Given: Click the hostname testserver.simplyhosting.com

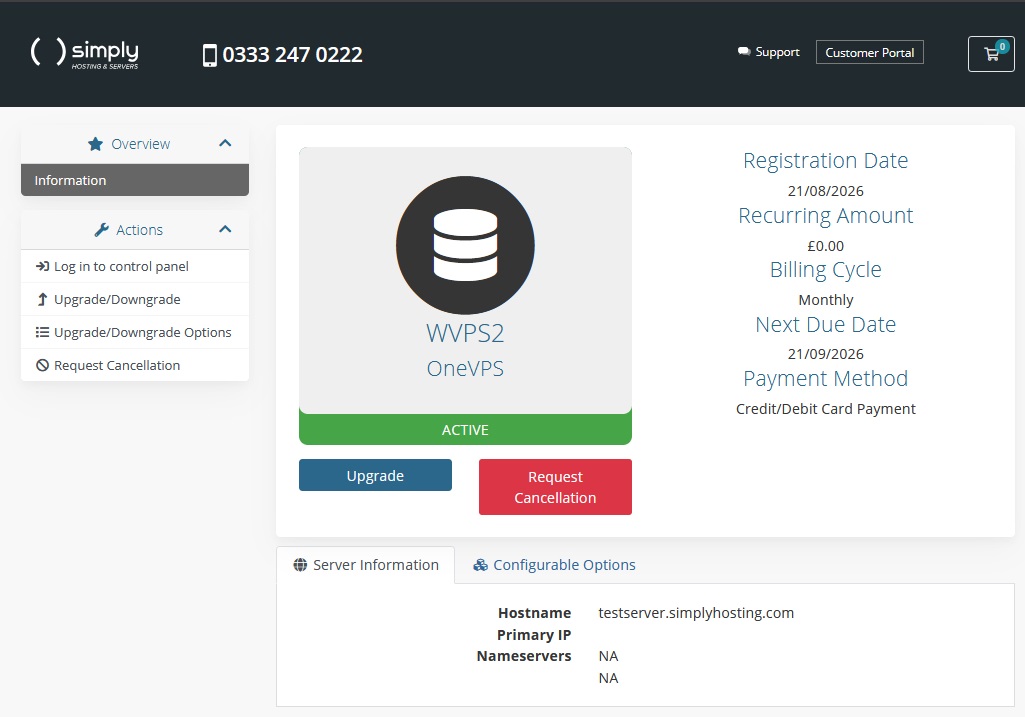Looking at the screenshot, I should (x=696, y=613).
